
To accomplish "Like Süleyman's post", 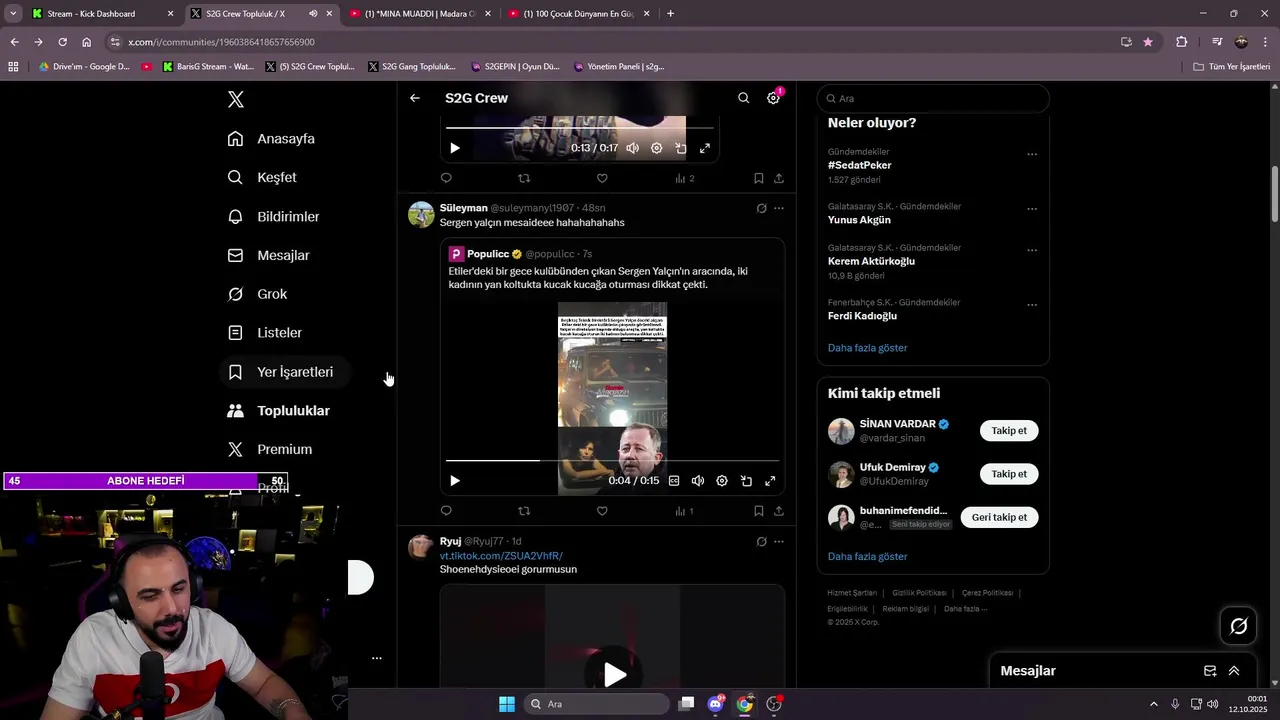I will click(x=602, y=511).
